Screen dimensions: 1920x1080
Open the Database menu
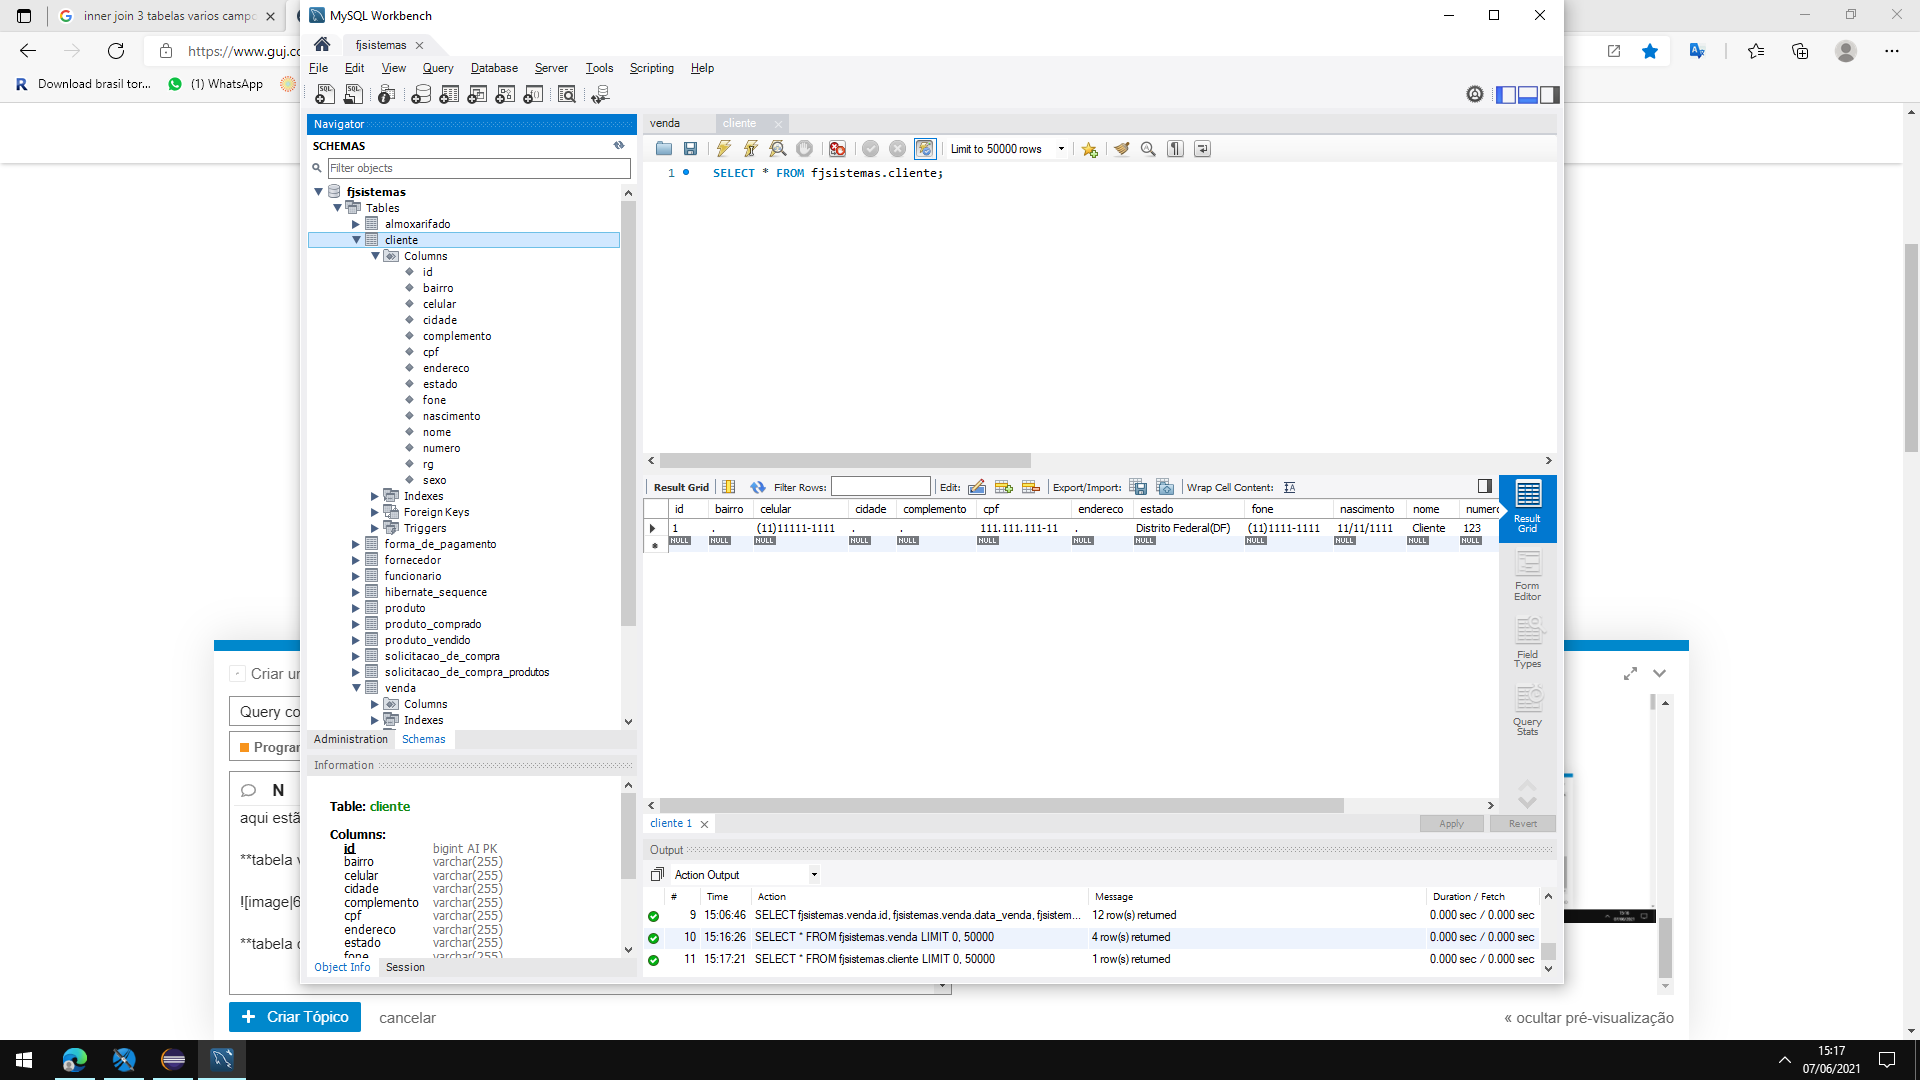point(494,68)
